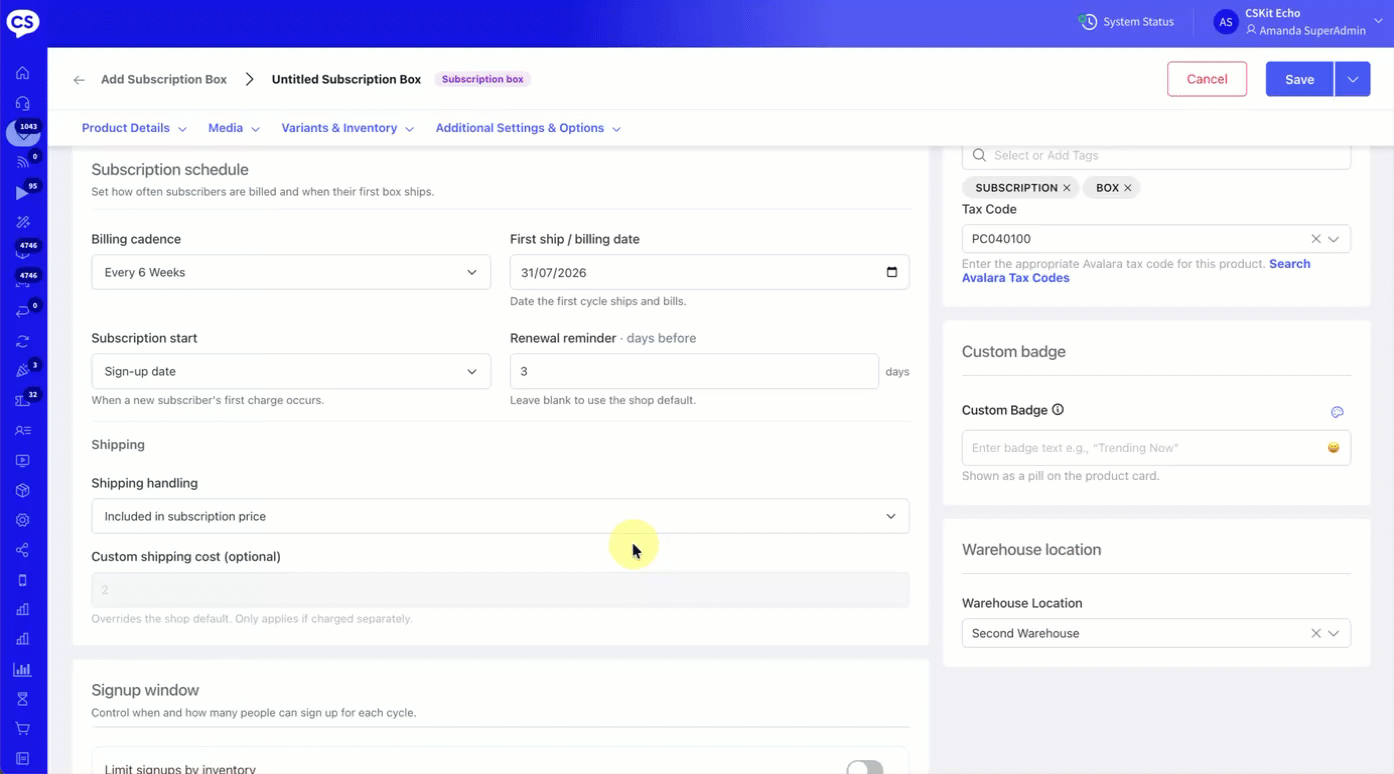Open the contacts list icon in sidebar
Screen dimensions: 1394x774
point(22,430)
